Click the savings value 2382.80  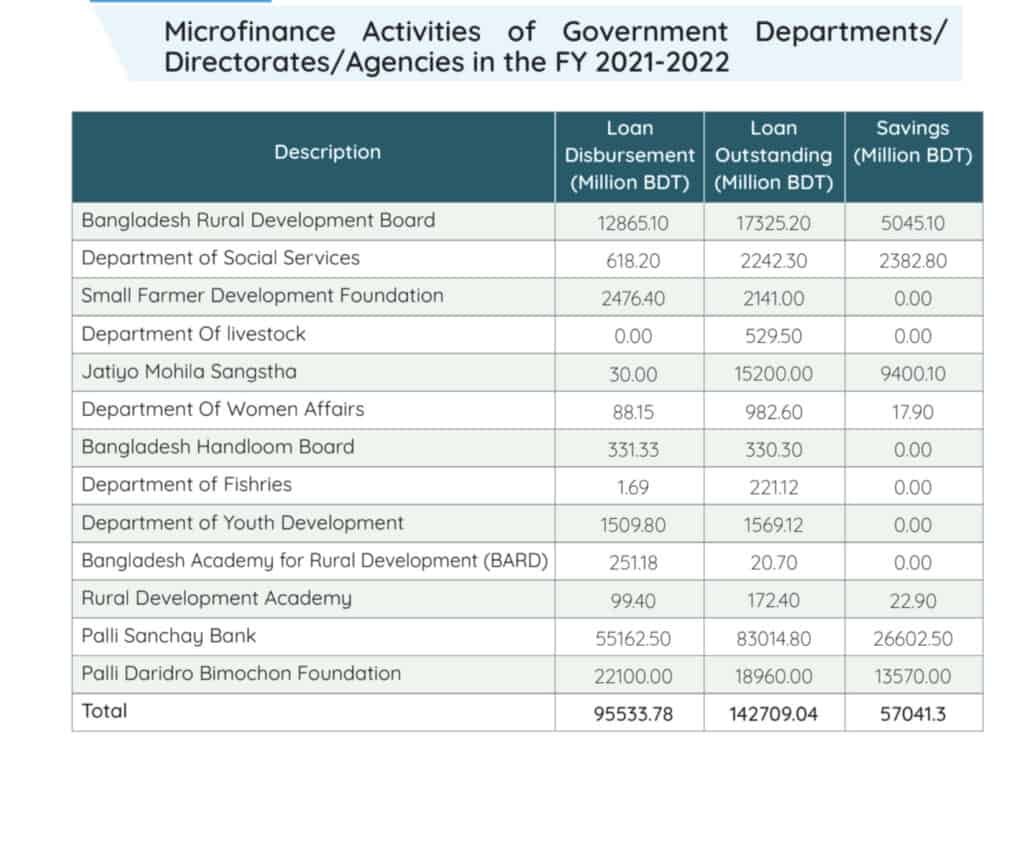912,261
